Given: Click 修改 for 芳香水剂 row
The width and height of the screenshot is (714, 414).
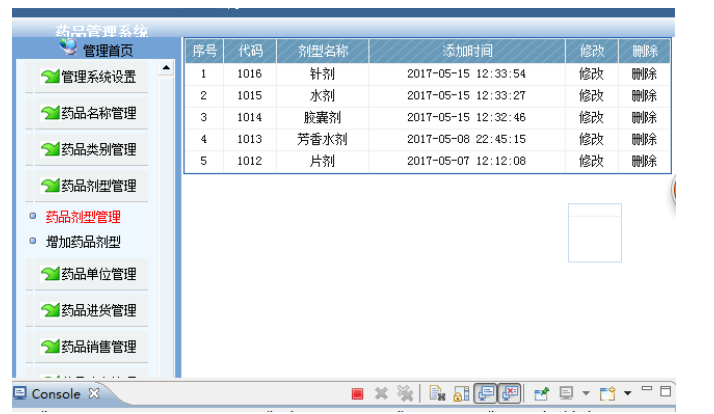Looking at the screenshot, I should click(x=592, y=139).
